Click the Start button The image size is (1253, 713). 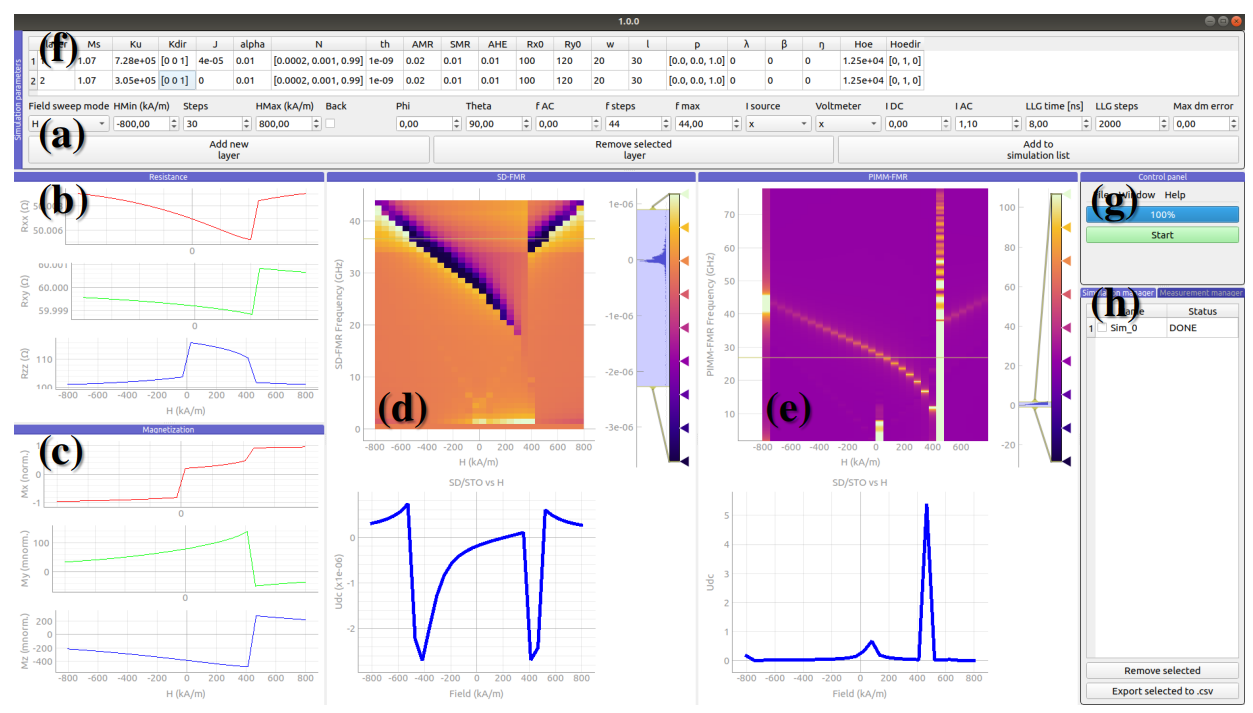pyautogui.click(x=1162, y=235)
